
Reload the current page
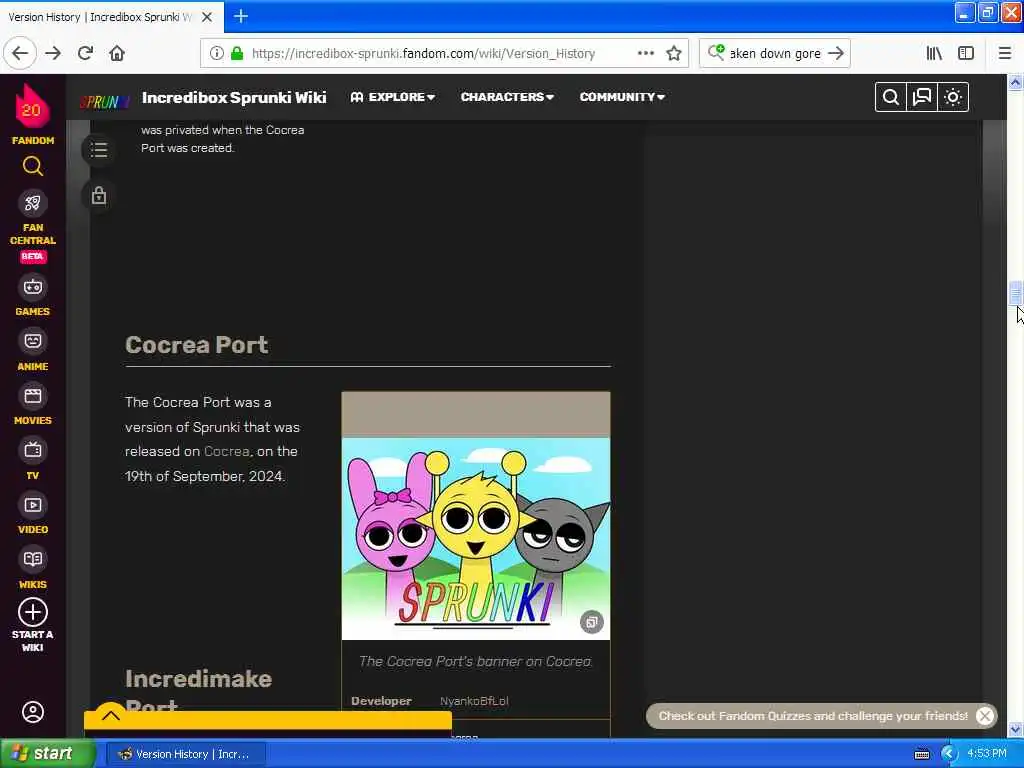pos(85,53)
